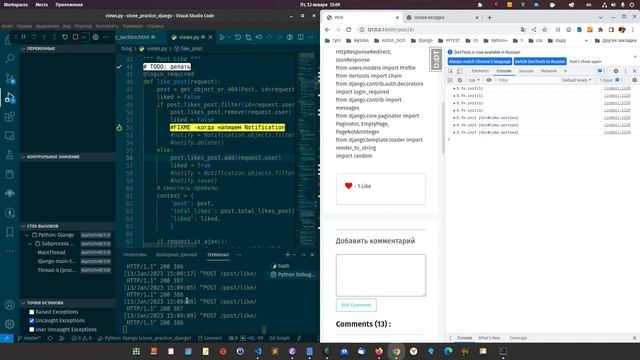The image size is (640, 360).
Task: Open Run and Debug view in activity bar
Action: pos(9,98)
